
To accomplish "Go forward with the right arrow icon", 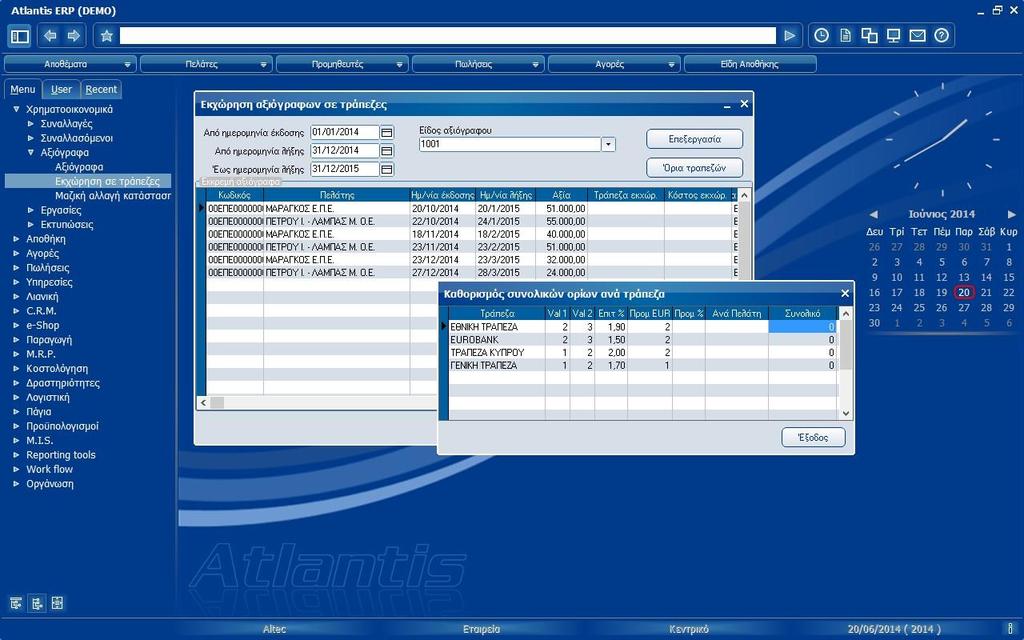I will point(74,36).
